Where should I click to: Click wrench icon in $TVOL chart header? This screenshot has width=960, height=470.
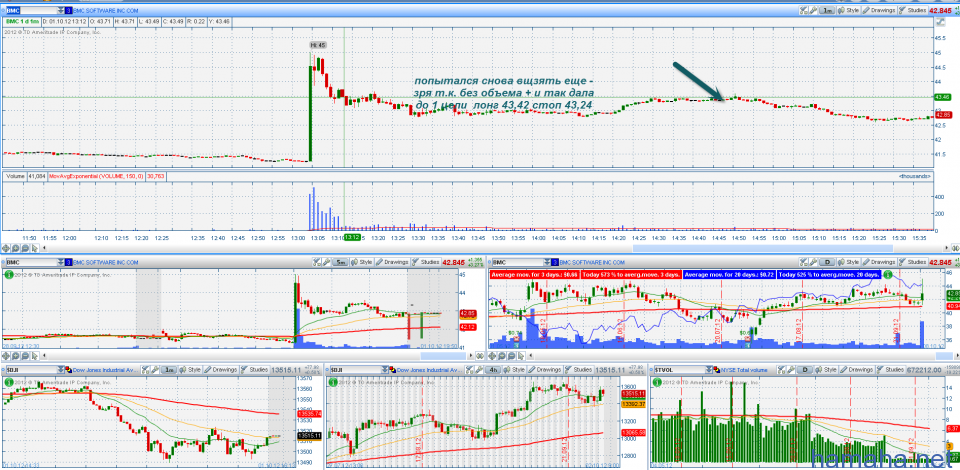coord(791,370)
